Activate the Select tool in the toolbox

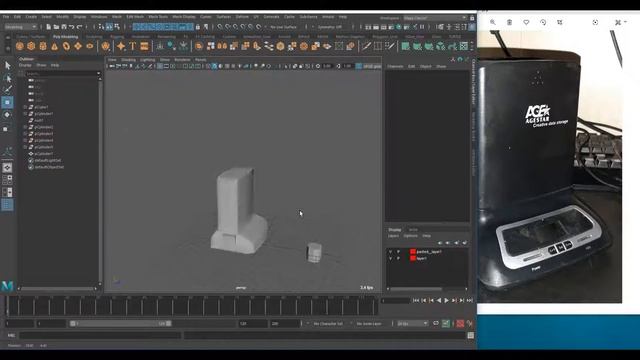pyautogui.click(x=7, y=65)
